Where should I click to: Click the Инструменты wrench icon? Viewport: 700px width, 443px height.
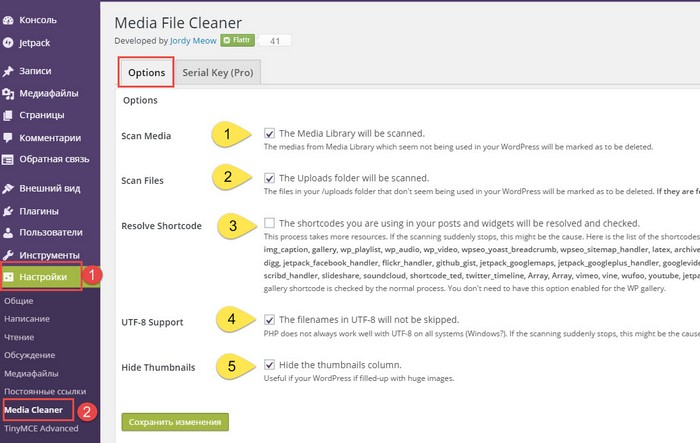coord(8,255)
